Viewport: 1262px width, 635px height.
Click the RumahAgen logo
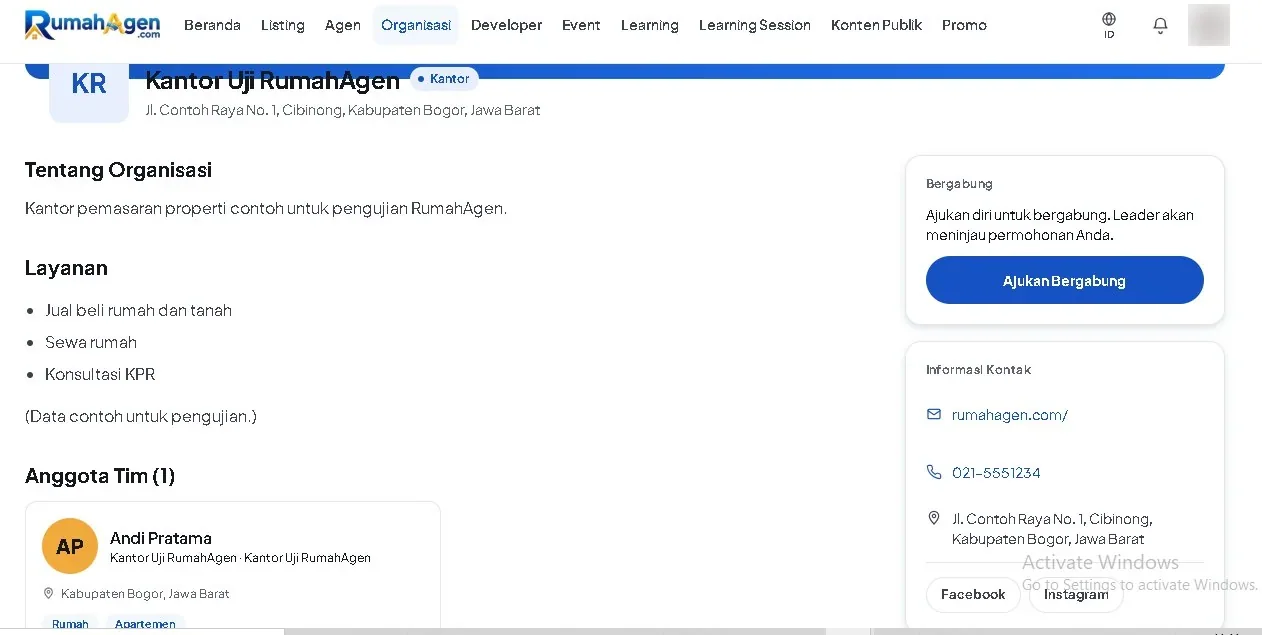click(x=92, y=25)
